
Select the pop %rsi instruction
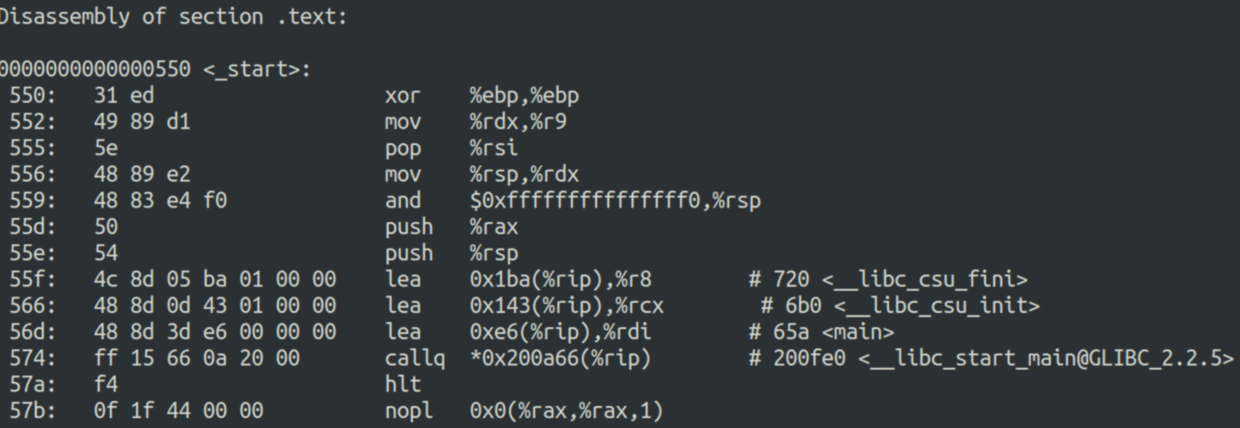(x=446, y=149)
